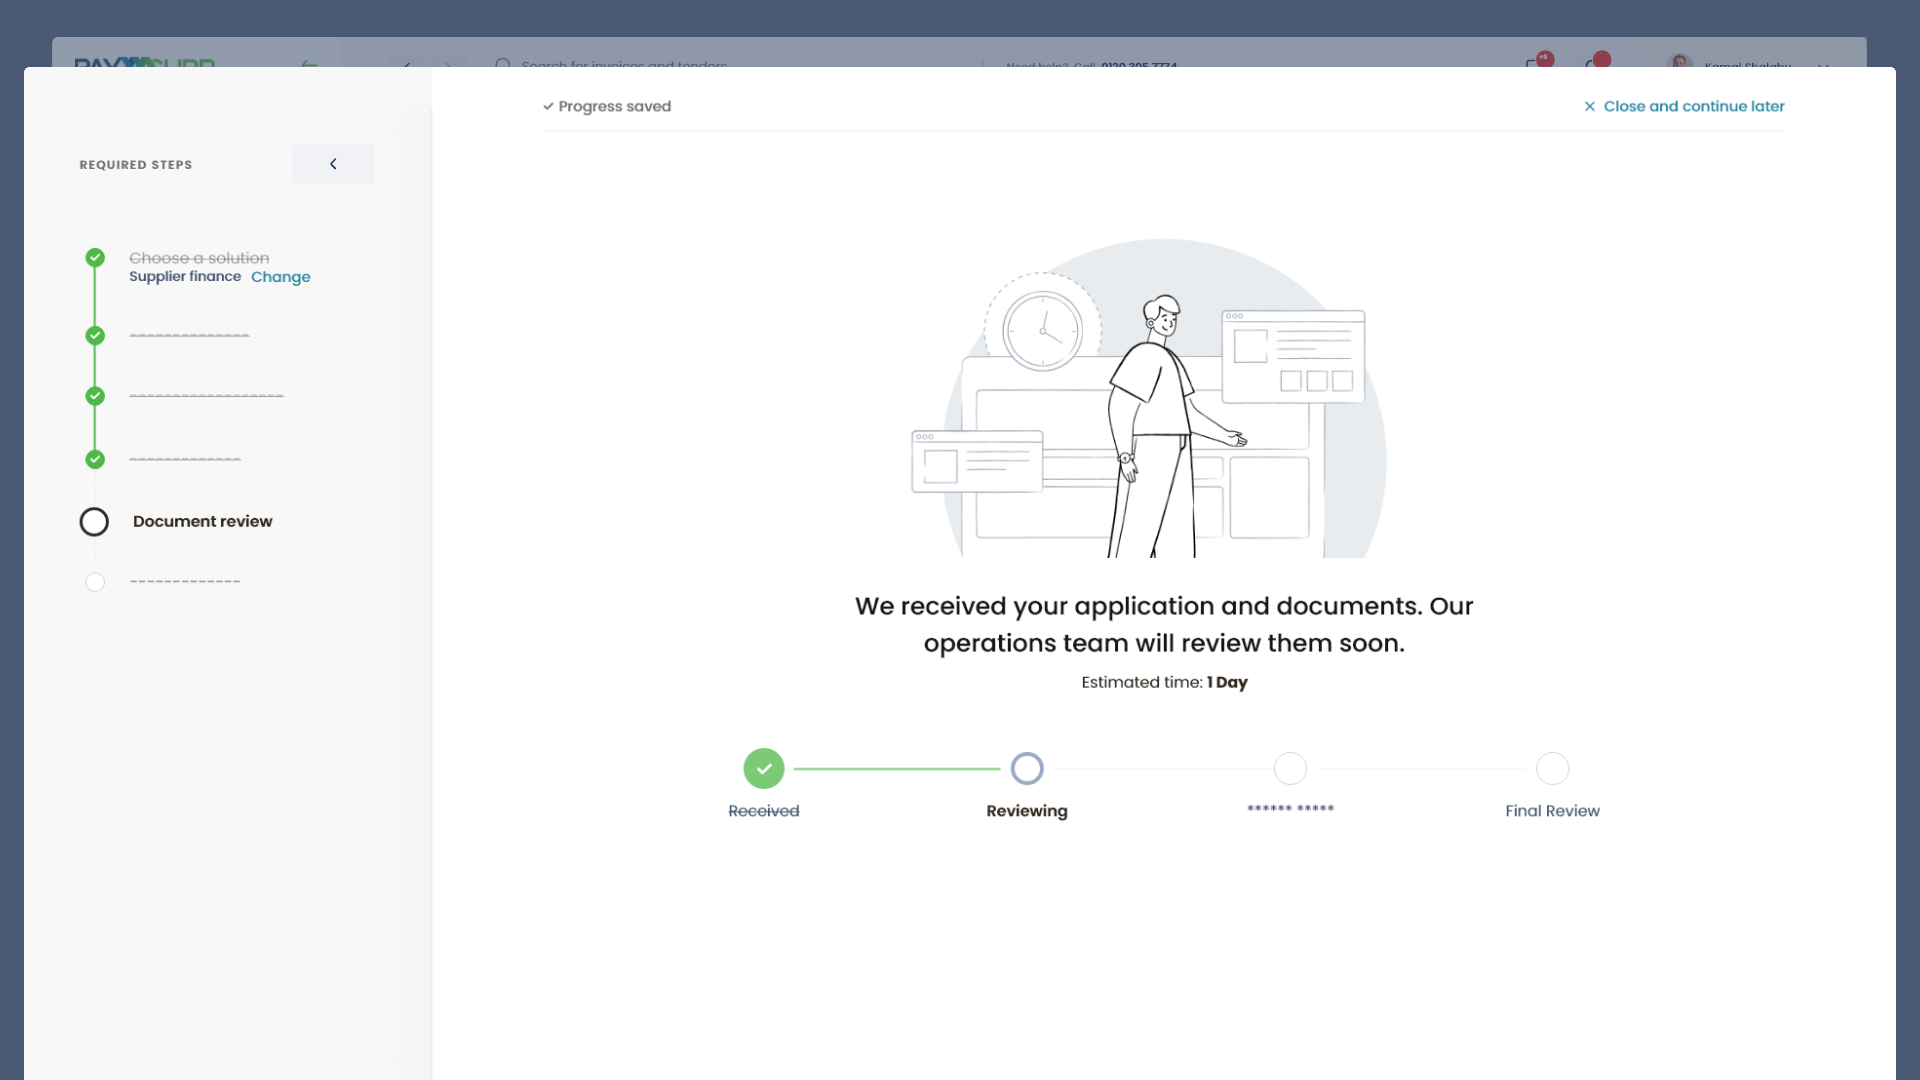1920x1080 pixels.
Task: Click the Progress saved checkmark indicator
Action: [548, 106]
